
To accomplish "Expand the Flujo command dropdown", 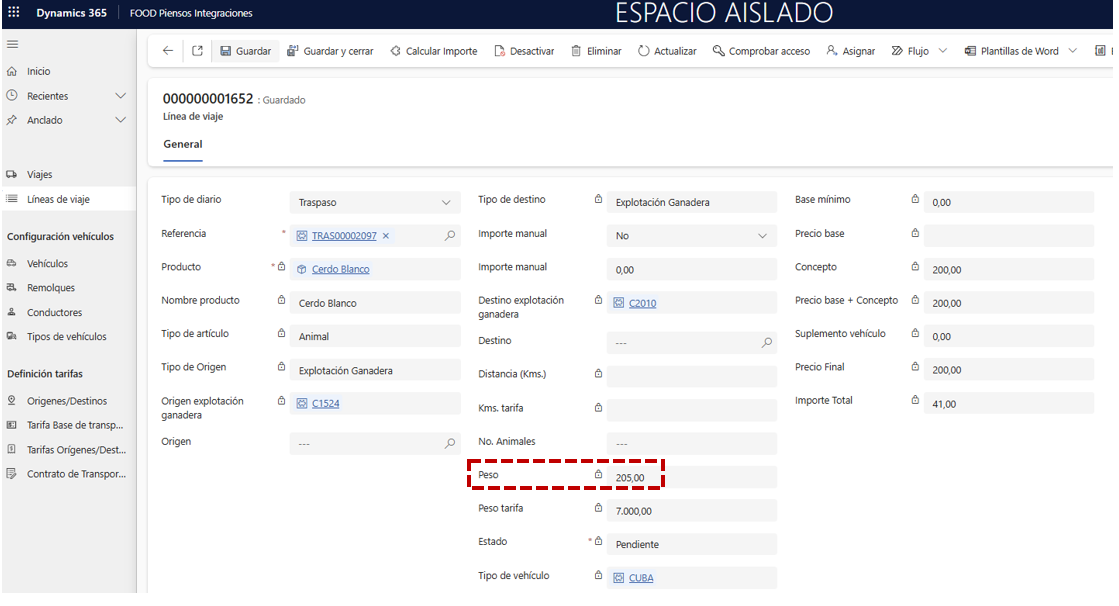I will point(942,51).
